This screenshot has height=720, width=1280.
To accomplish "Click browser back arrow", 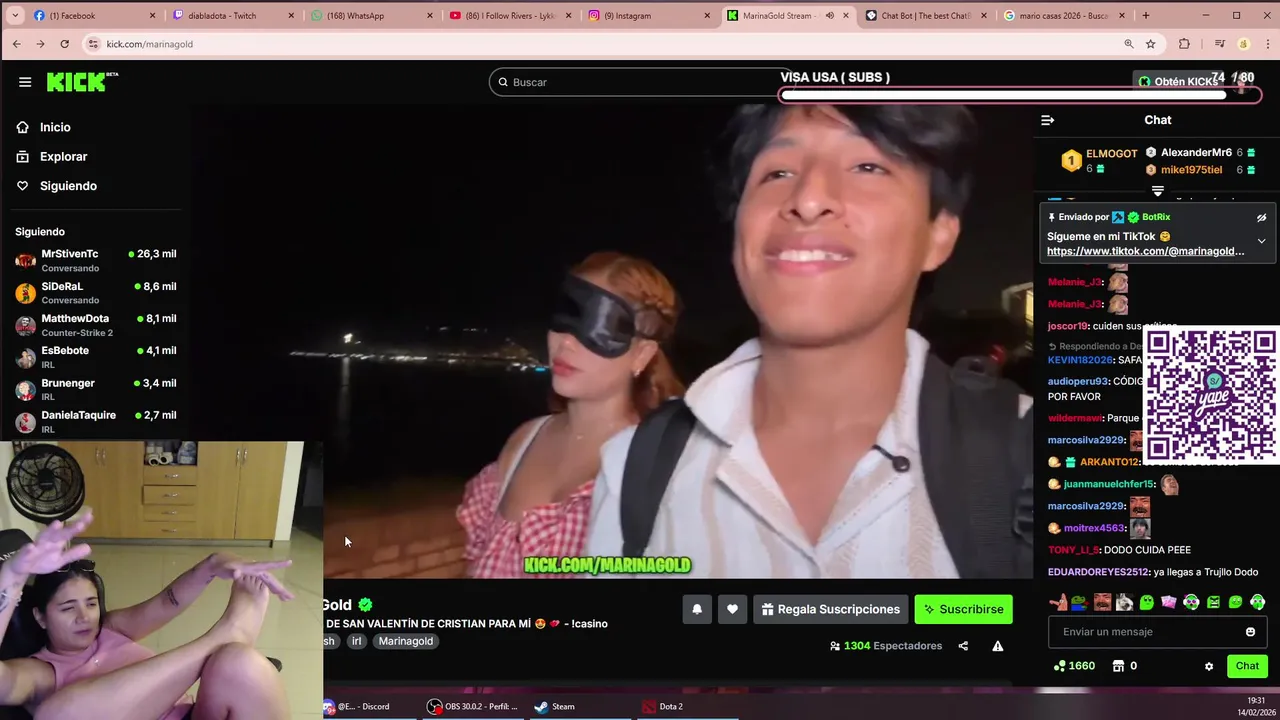I will point(17,44).
